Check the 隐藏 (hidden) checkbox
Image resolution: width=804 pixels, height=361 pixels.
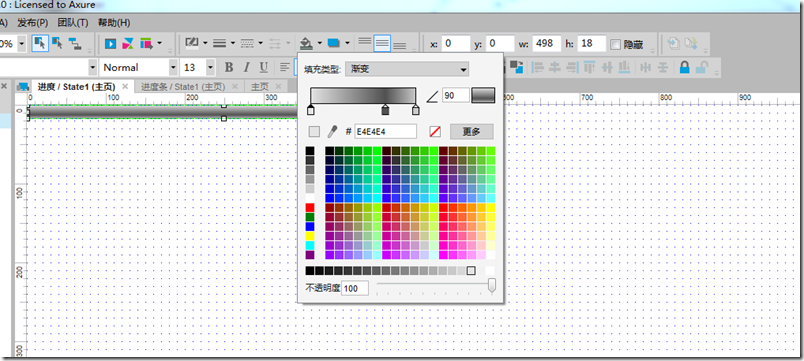(x=615, y=44)
